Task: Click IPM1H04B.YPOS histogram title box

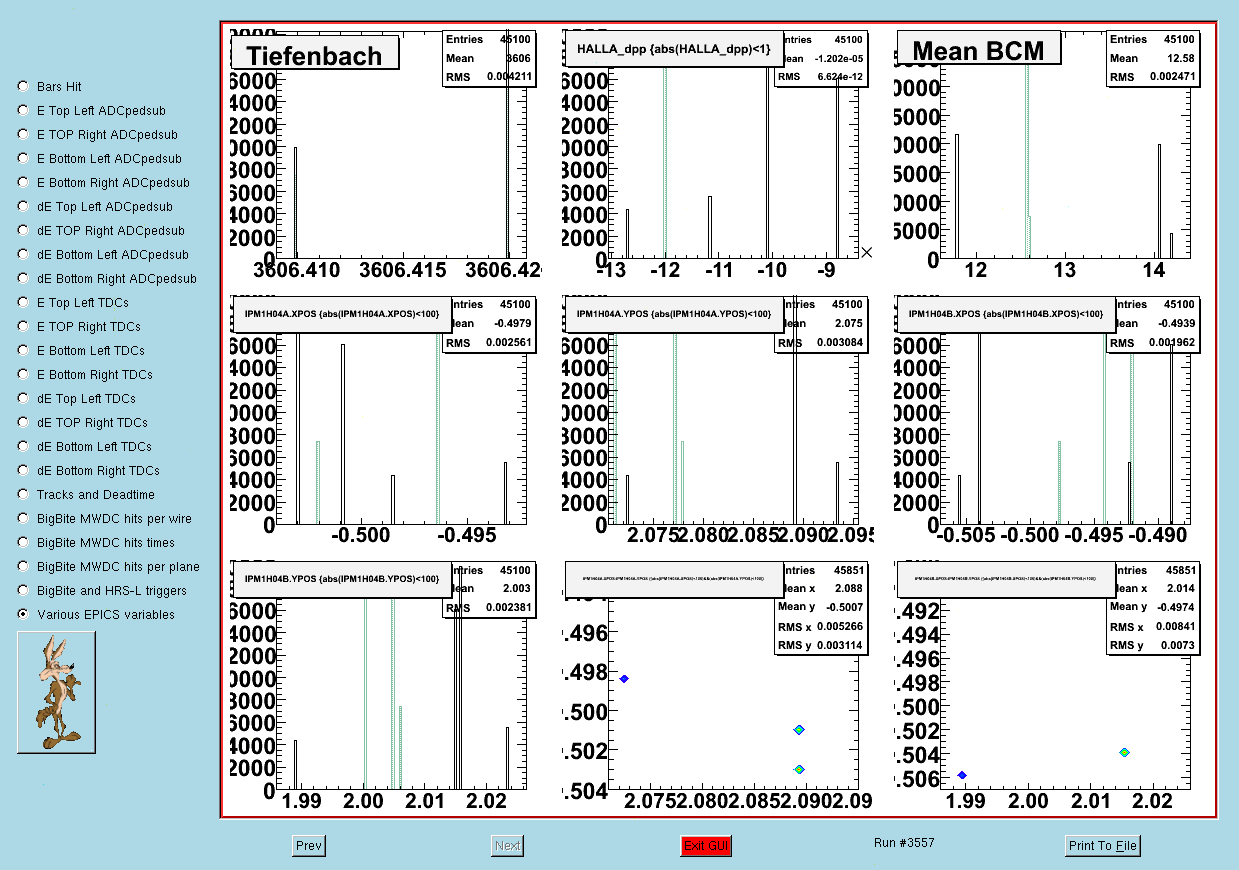Action: coord(342,579)
